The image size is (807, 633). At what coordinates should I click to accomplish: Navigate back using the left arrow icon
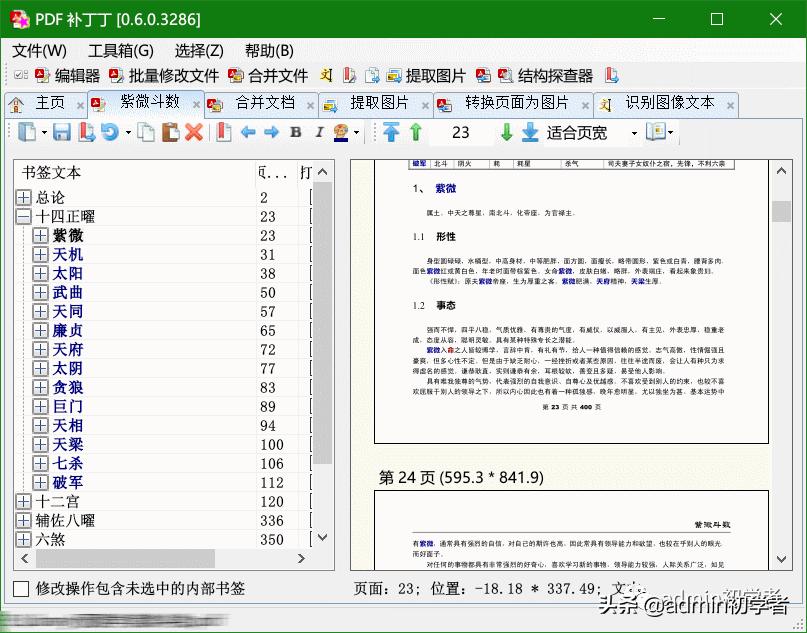248,132
